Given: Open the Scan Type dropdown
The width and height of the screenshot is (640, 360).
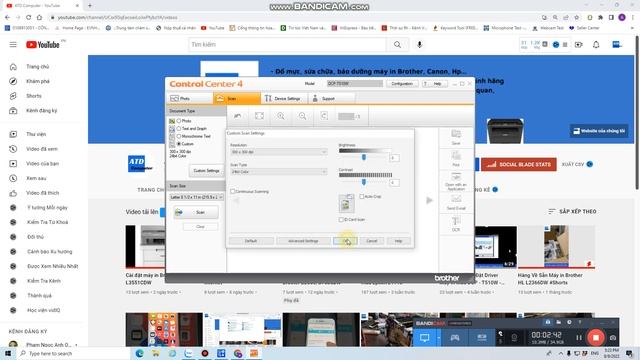Looking at the screenshot, I should click(279, 172).
